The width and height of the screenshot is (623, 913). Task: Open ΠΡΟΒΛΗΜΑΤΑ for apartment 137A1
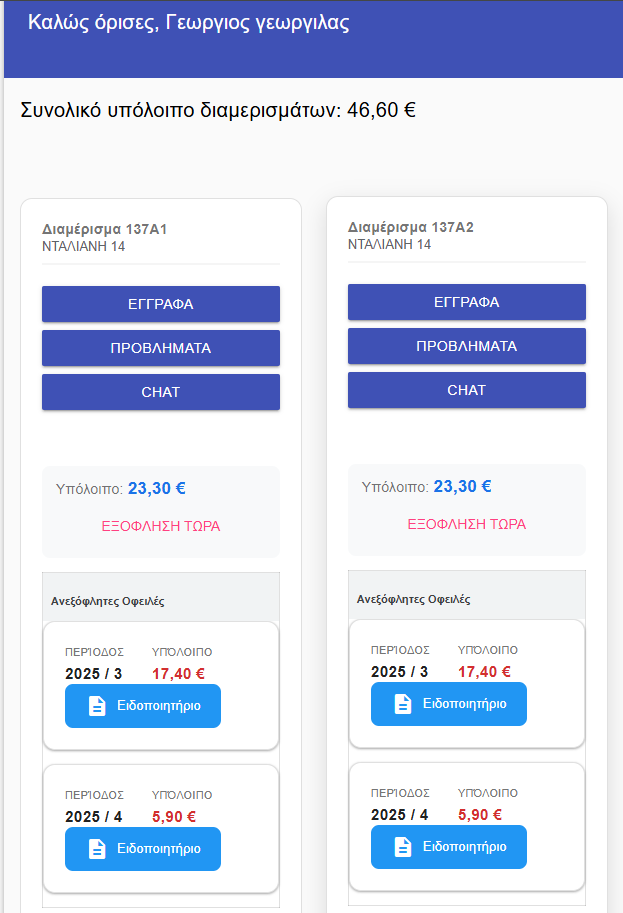click(x=160, y=347)
